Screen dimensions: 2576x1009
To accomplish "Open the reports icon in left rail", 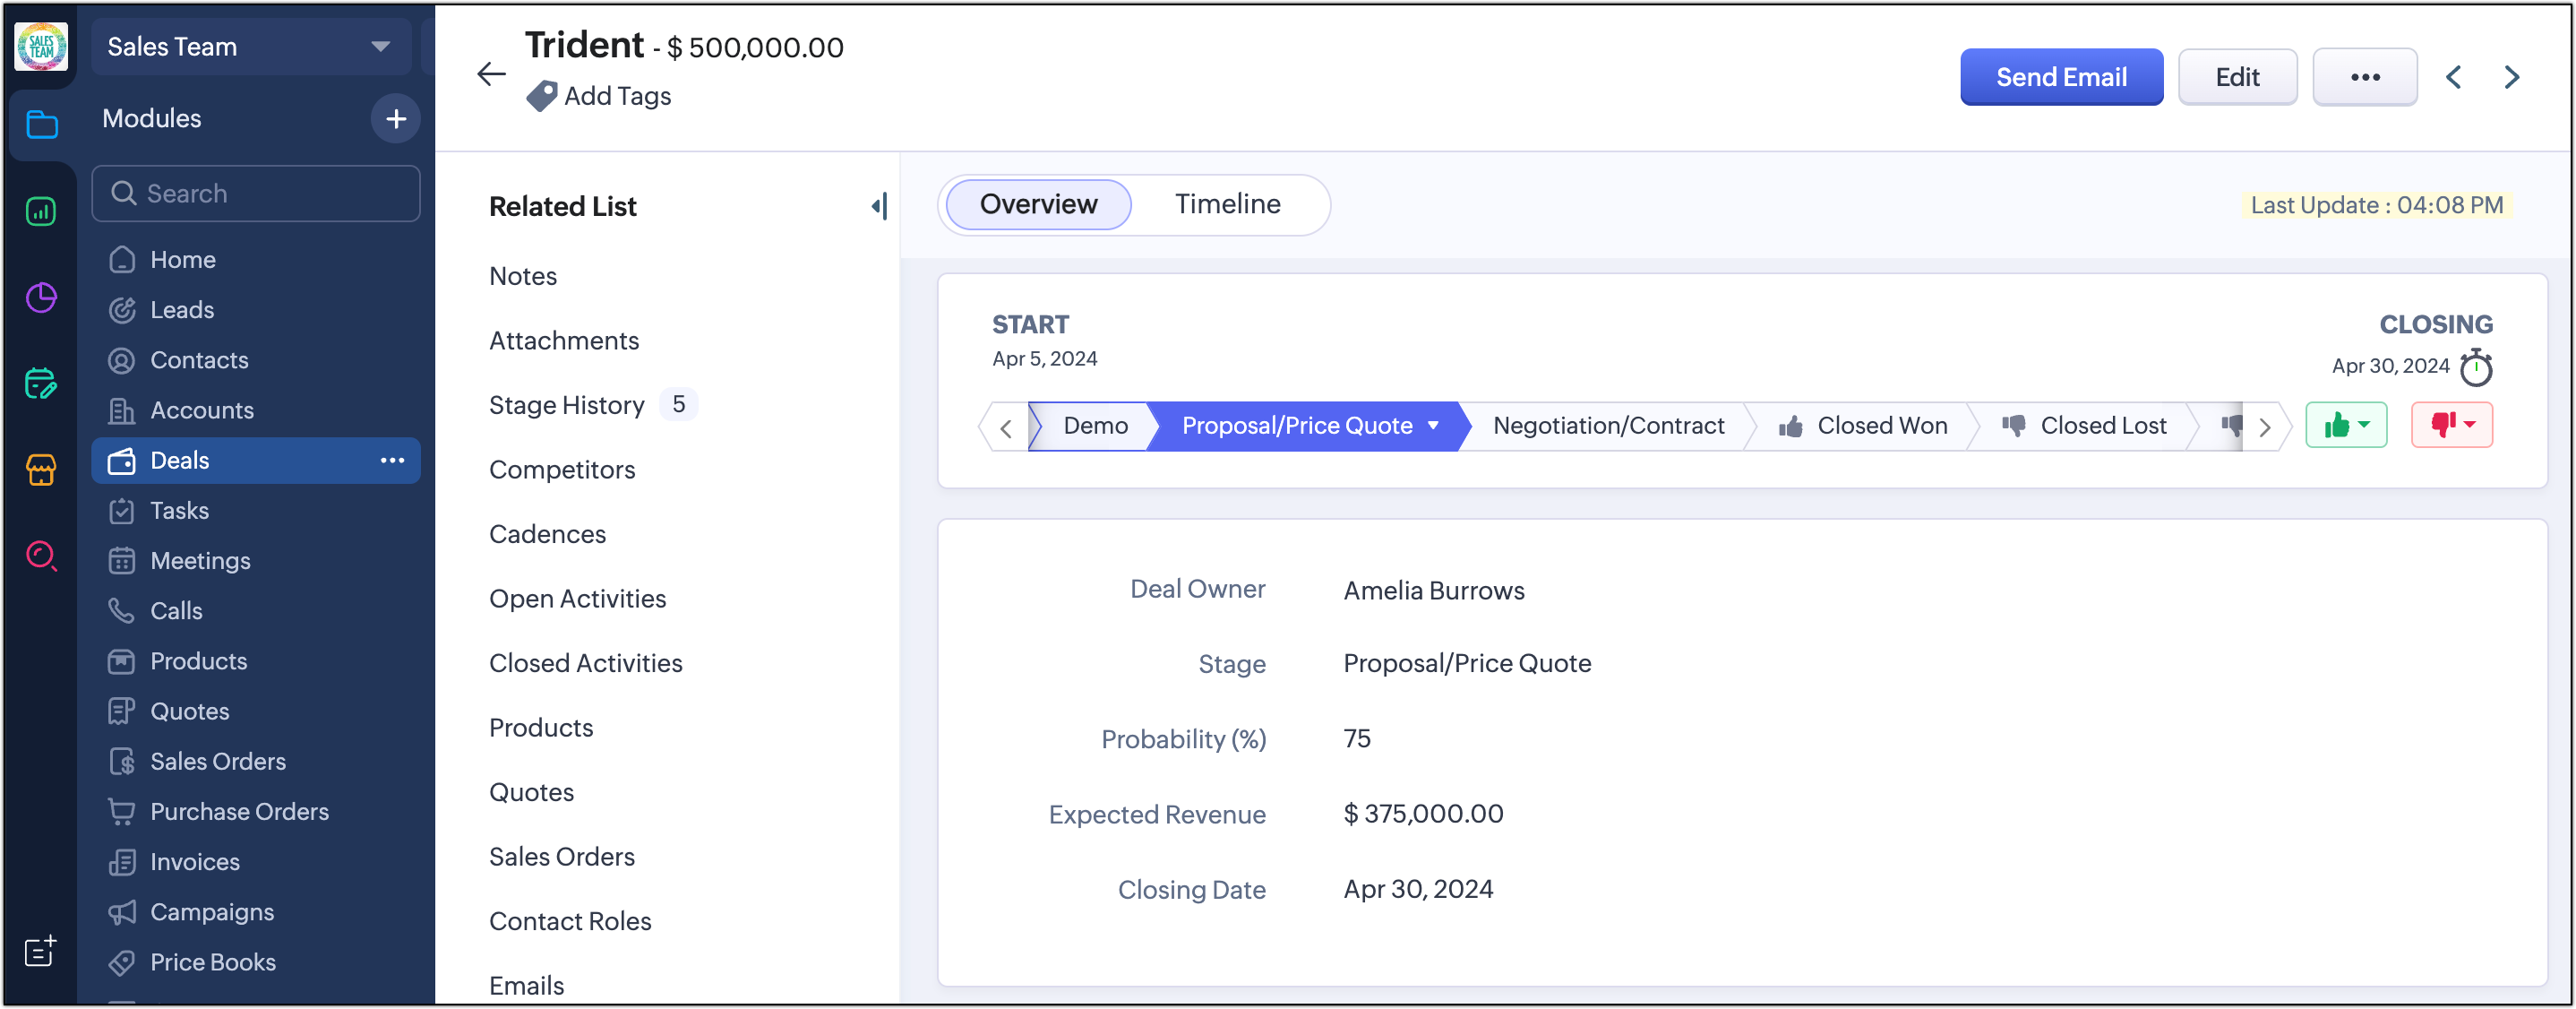I will [41, 211].
